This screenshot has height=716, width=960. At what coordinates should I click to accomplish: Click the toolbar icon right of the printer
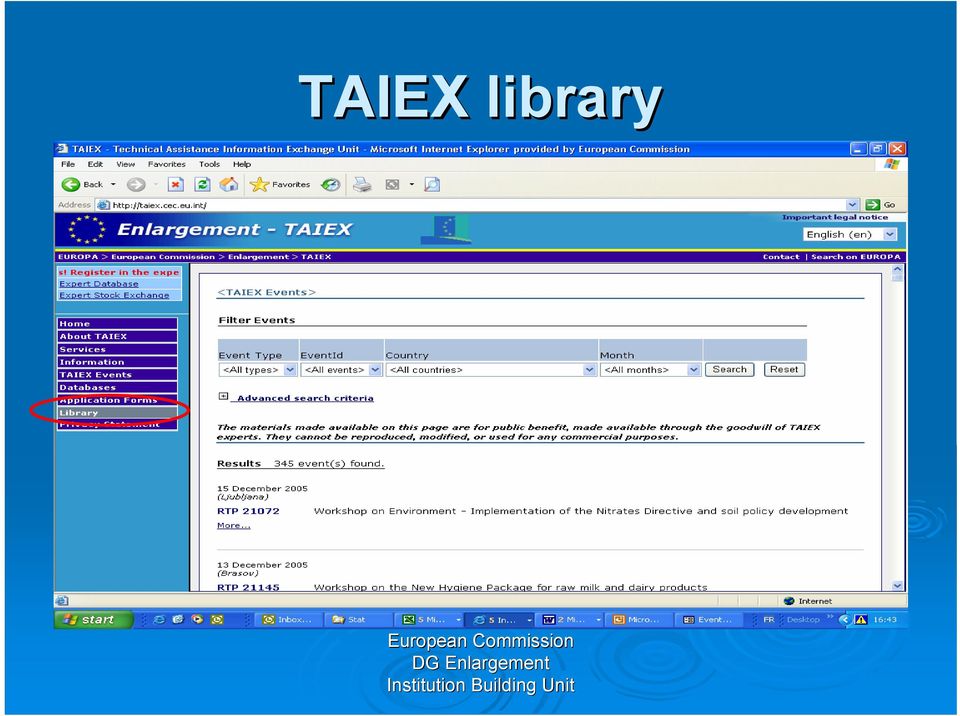[392, 184]
